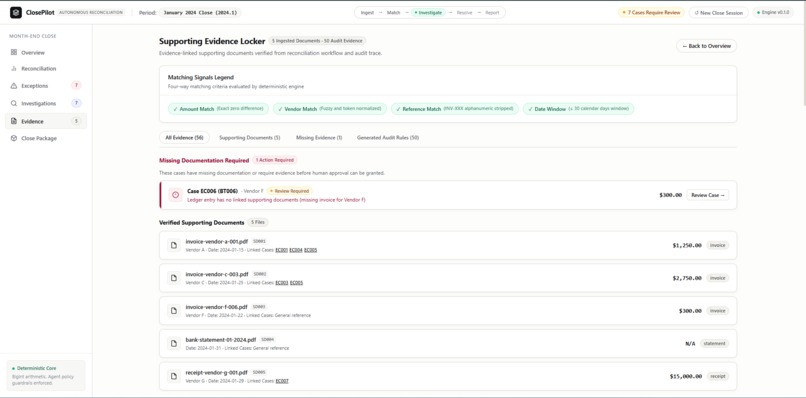Click the red alert icon for Case EC006
The height and width of the screenshot is (398, 806).
coord(175,195)
